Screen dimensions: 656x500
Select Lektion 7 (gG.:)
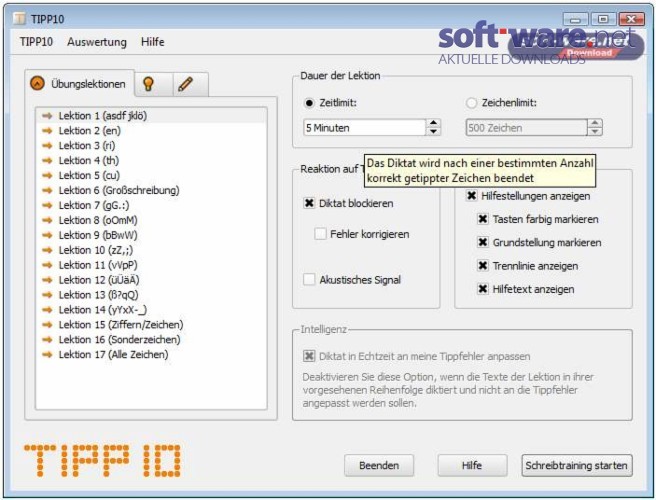click(x=151, y=205)
